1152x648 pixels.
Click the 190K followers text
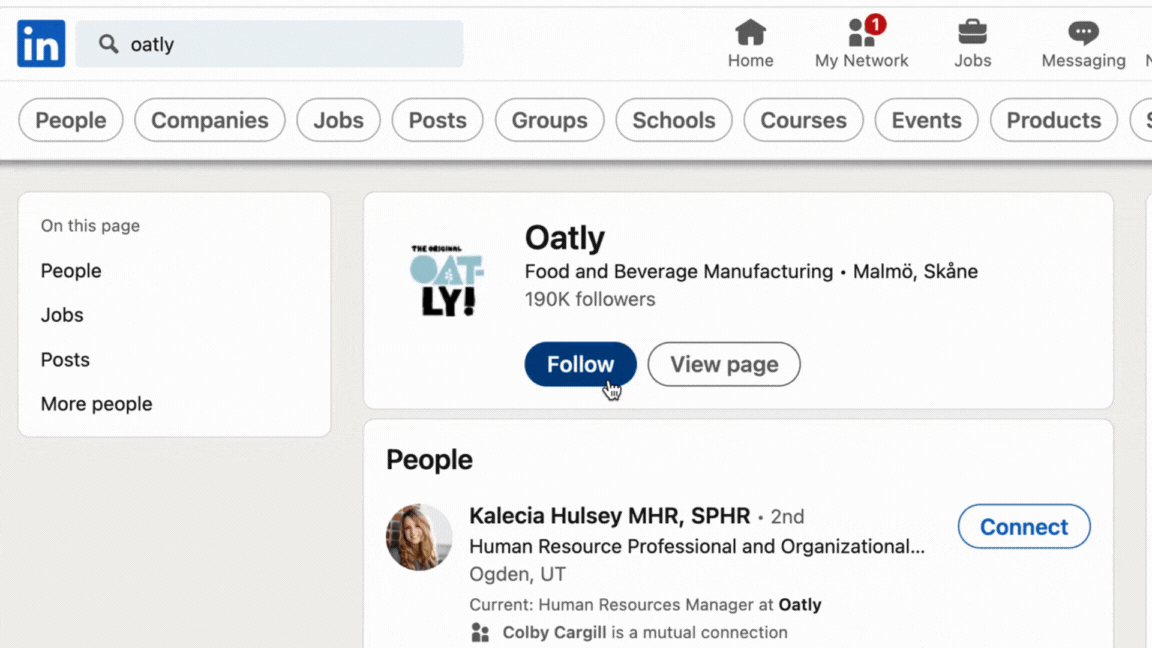point(590,300)
